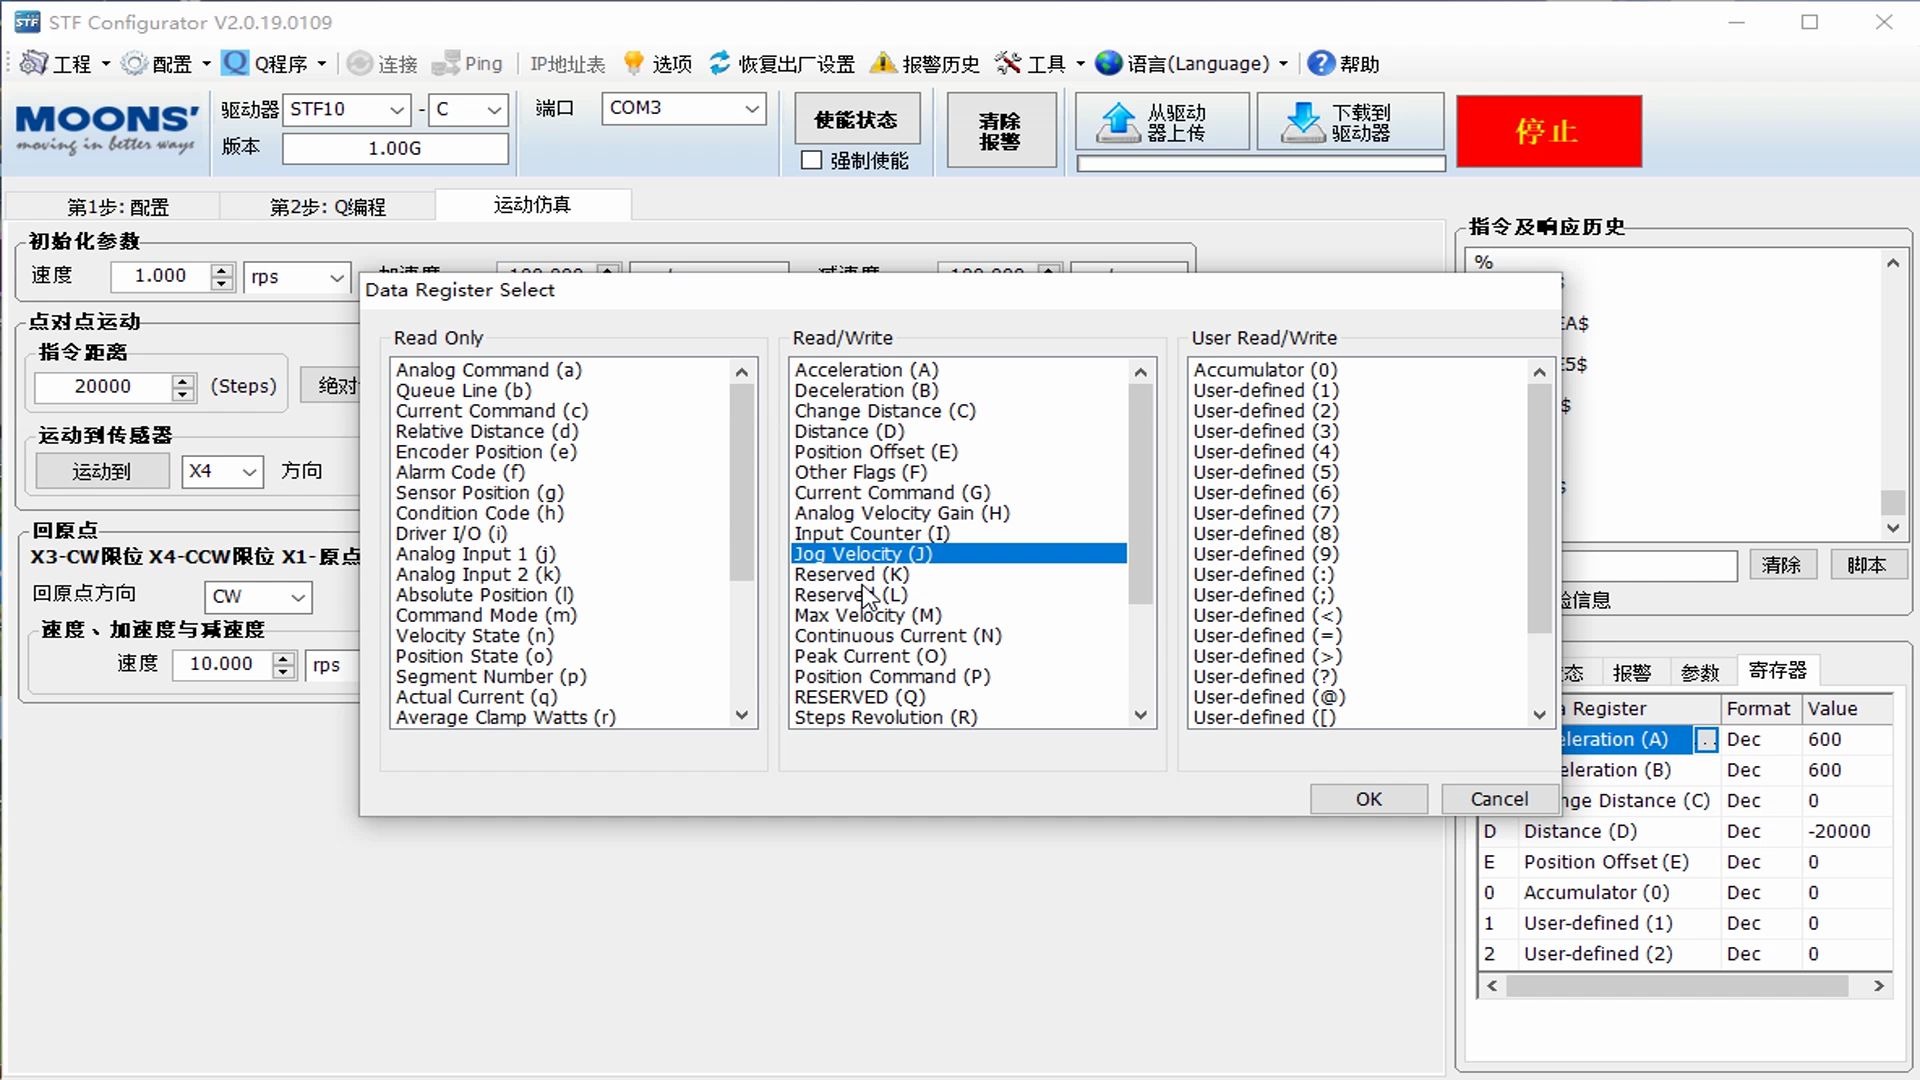The width and height of the screenshot is (1920, 1080).
Task: Open the 帮助 help icon
Action: pos(1321,64)
